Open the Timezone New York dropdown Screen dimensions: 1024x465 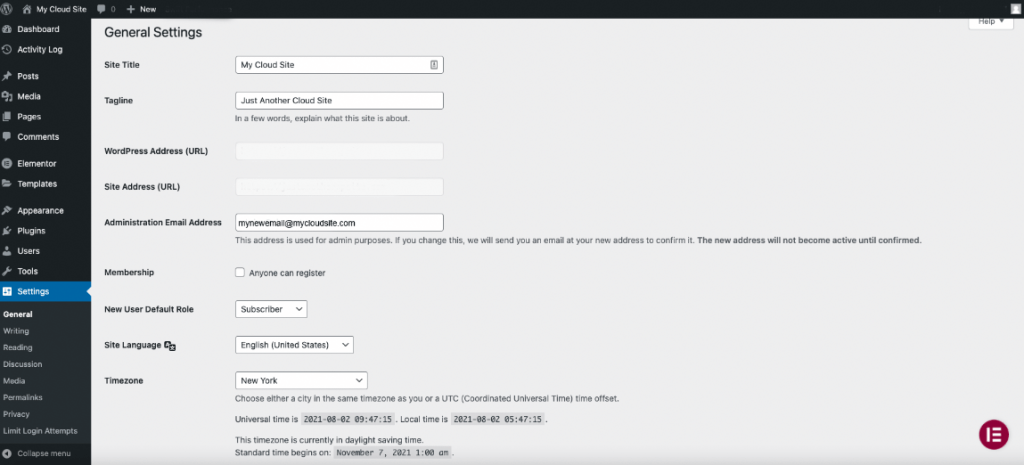[301, 380]
